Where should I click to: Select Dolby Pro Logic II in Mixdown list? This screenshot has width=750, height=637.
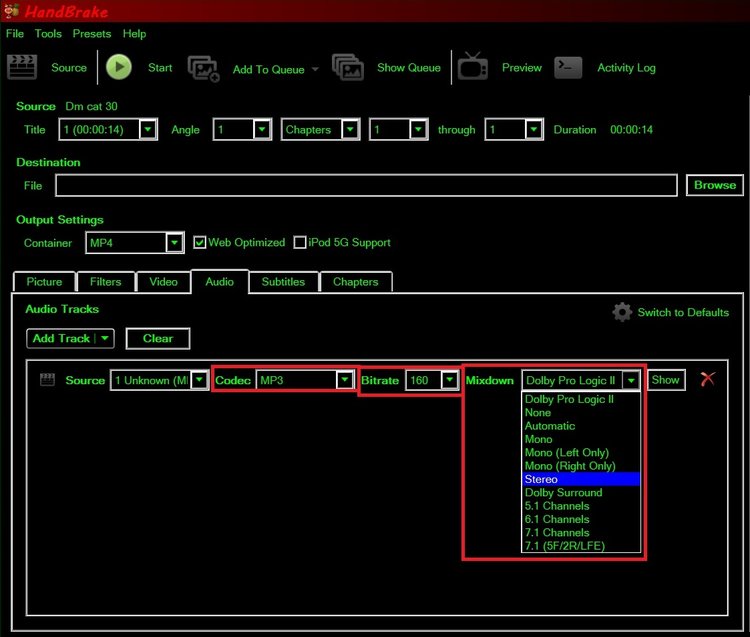coord(581,399)
